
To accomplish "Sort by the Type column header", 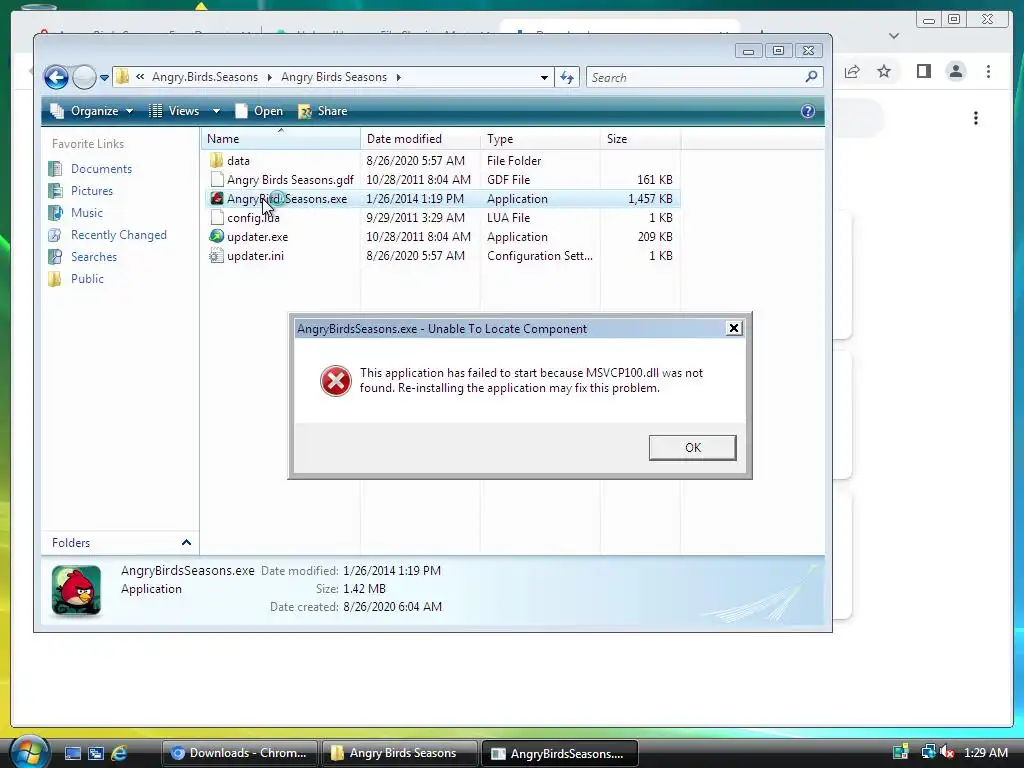I will (540, 138).
